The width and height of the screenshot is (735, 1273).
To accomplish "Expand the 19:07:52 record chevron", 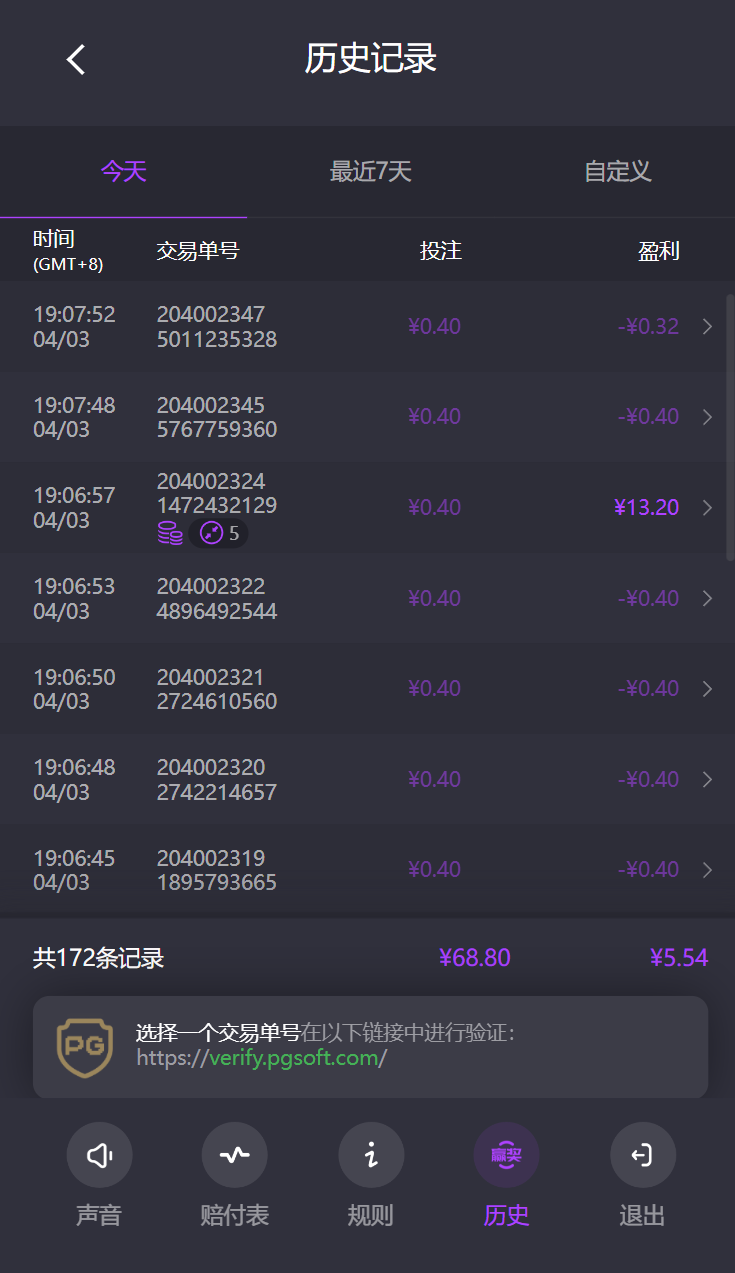I will point(707,327).
